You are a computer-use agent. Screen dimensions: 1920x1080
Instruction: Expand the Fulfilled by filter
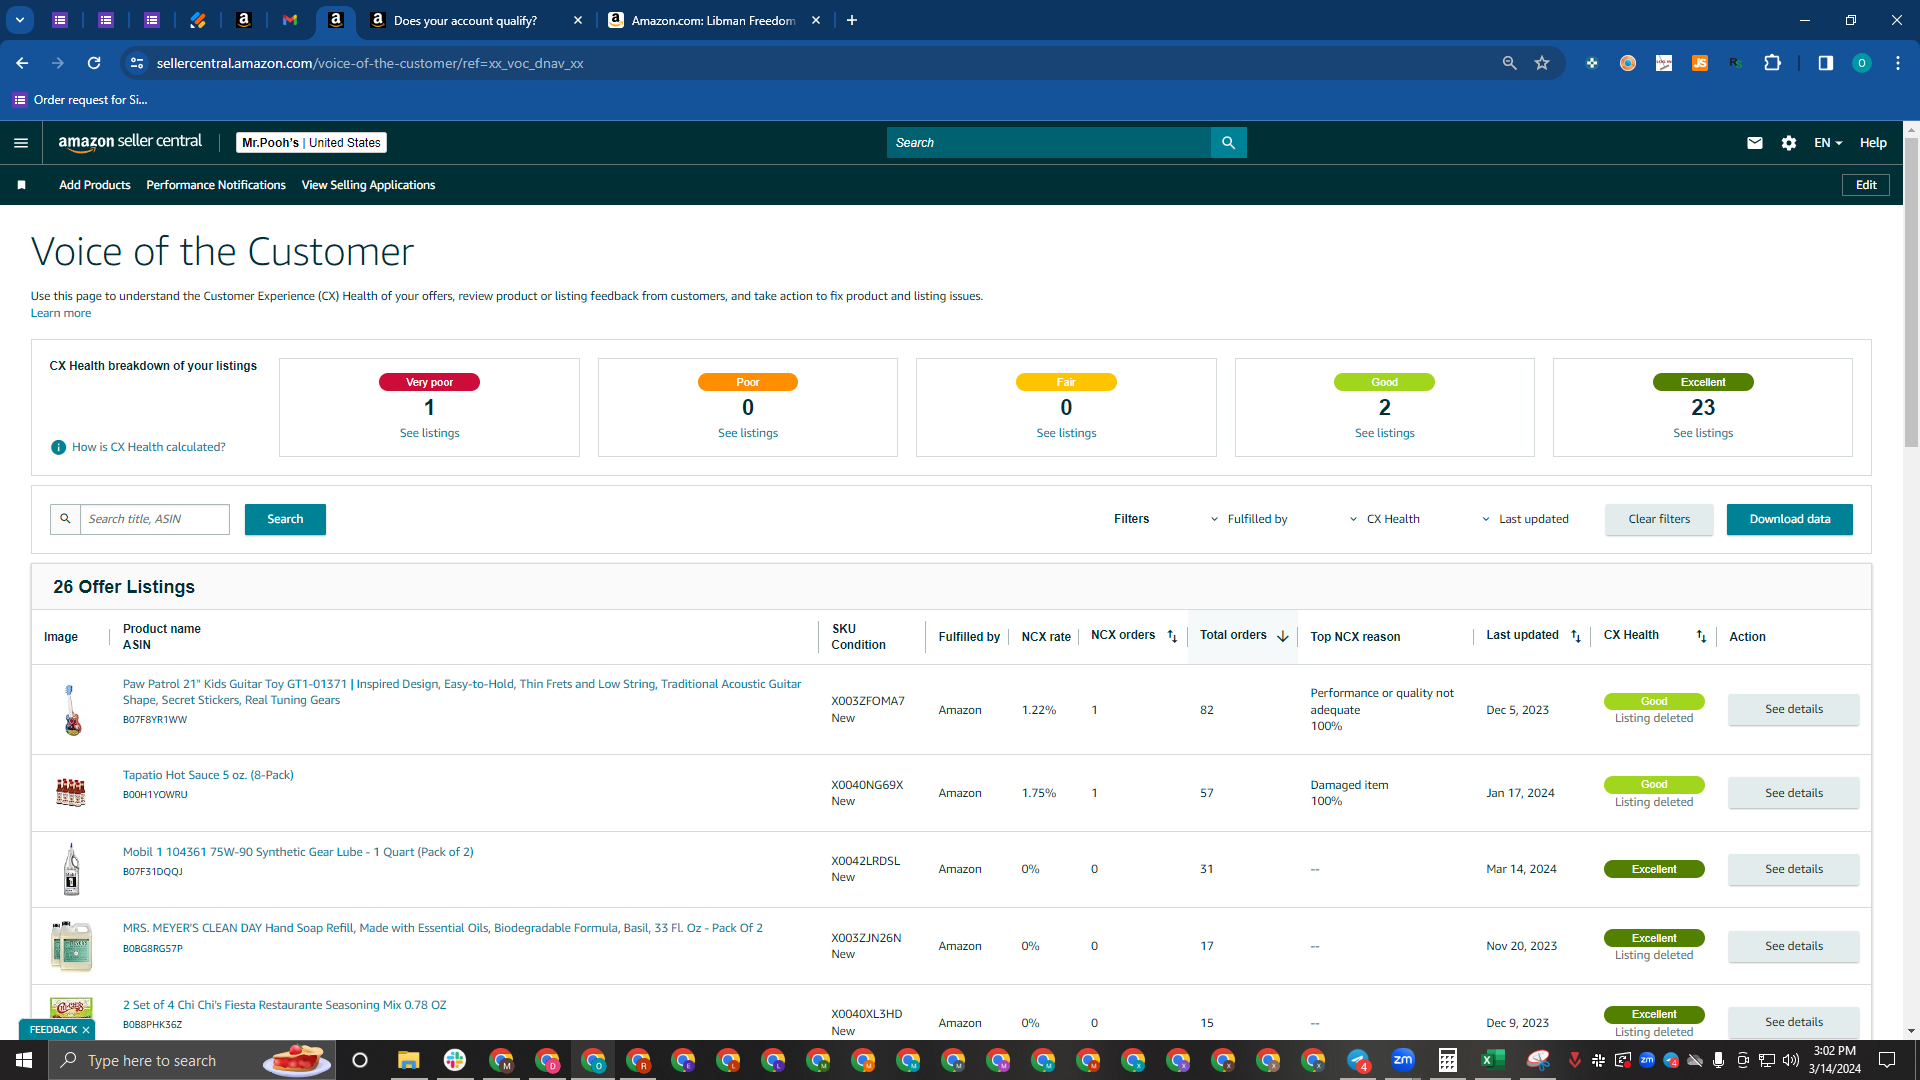1250,519
